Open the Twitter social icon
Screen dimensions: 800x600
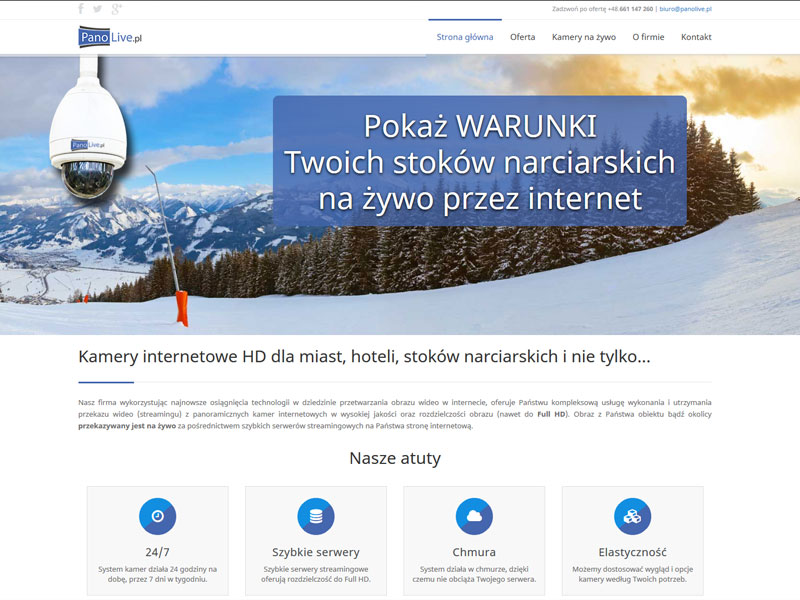click(x=98, y=9)
